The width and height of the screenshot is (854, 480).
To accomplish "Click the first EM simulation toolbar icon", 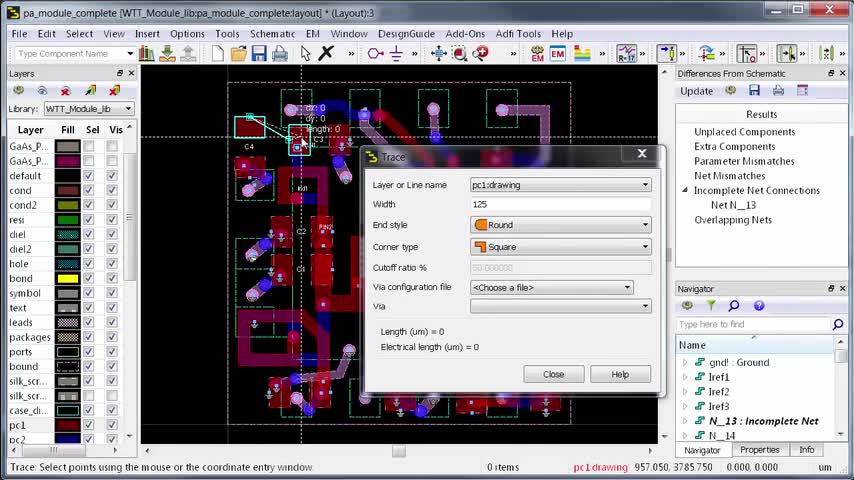I will (537, 53).
